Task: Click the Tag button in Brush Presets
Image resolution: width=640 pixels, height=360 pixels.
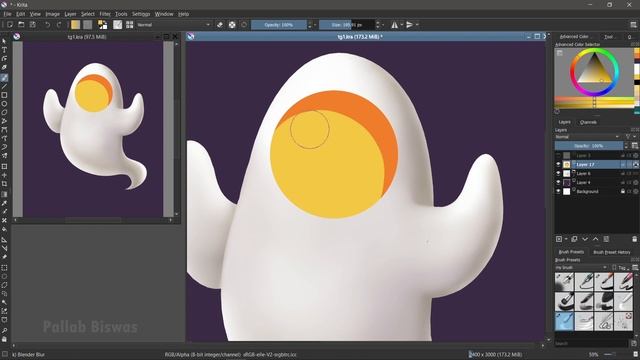Action: [x=621, y=268]
